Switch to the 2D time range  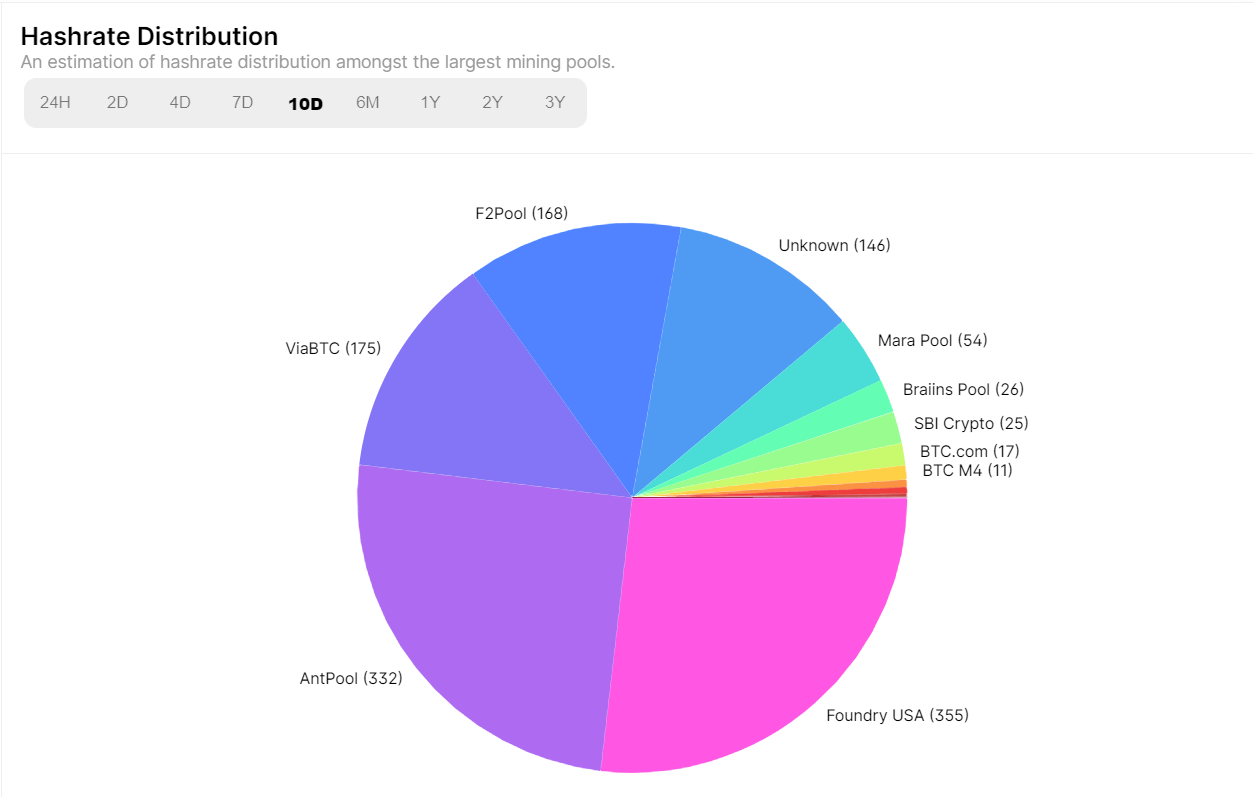click(x=118, y=103)
